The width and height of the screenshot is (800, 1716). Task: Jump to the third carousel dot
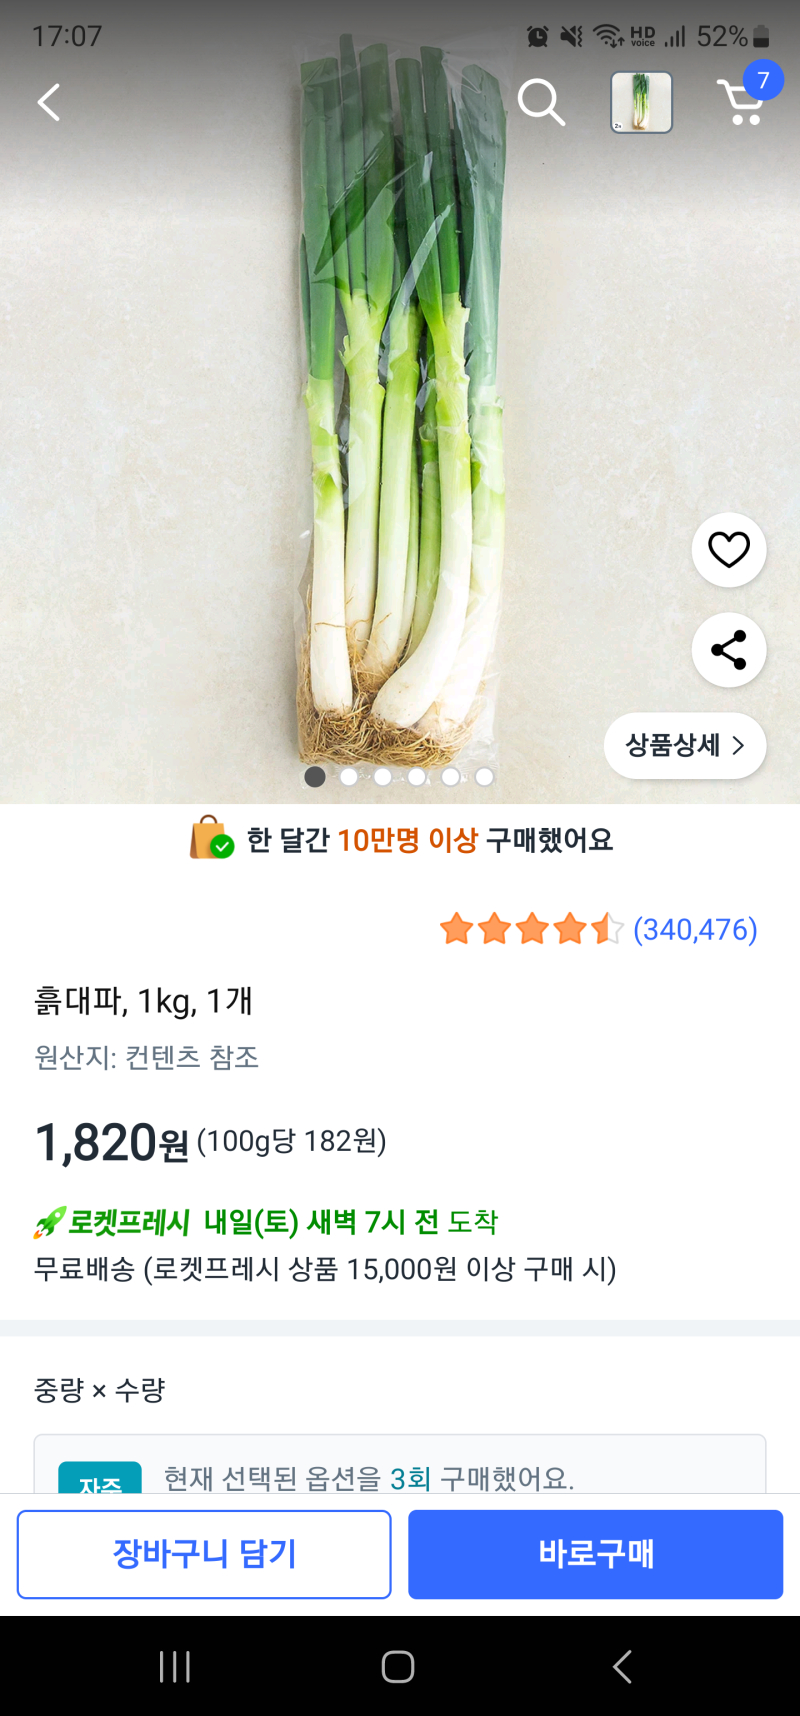pyautogui.click(x=383, y=777)
